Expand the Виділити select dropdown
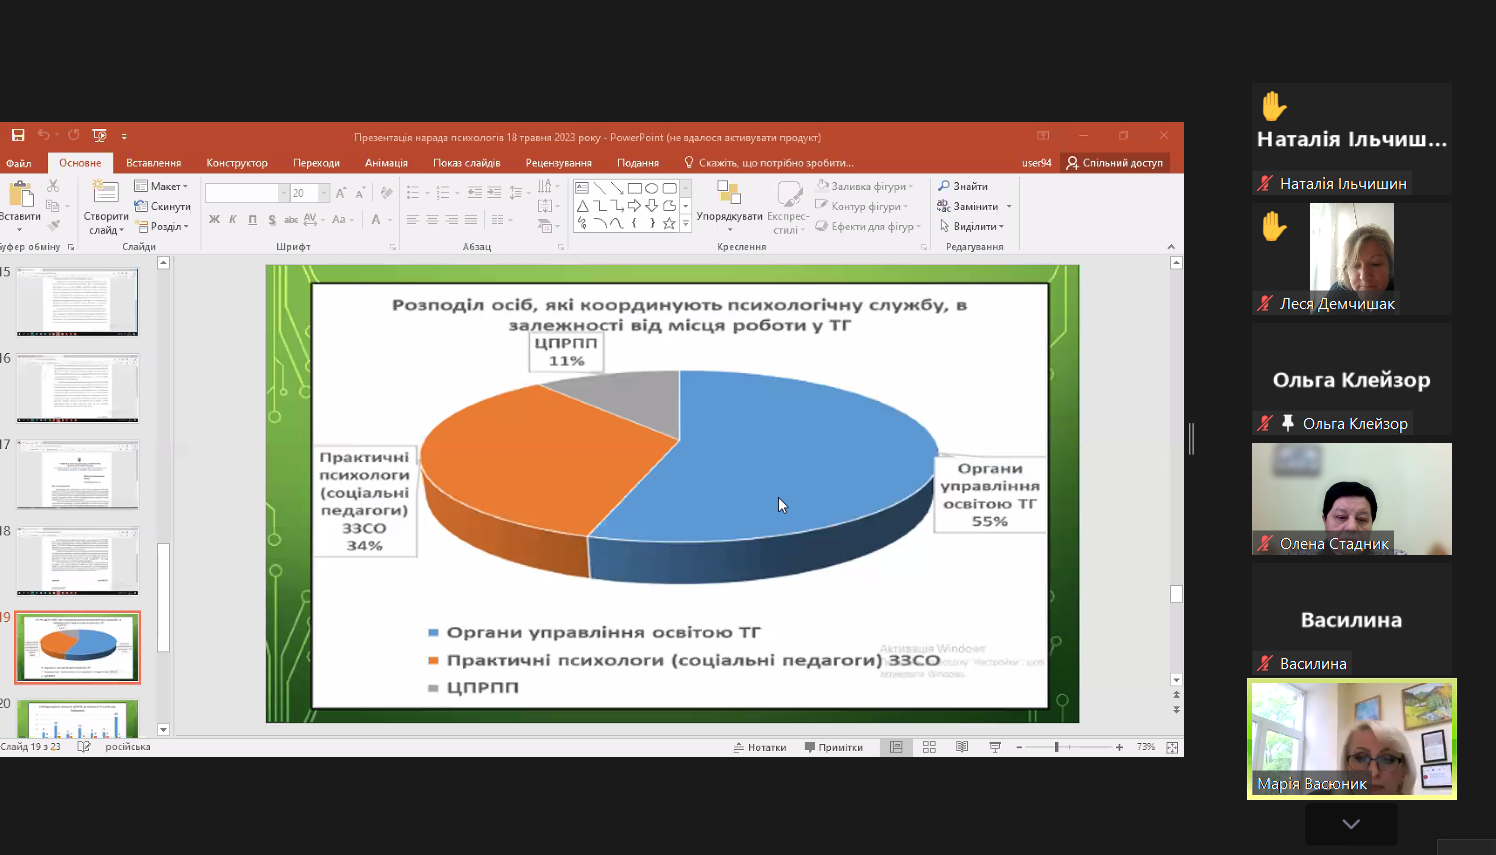 972,226
